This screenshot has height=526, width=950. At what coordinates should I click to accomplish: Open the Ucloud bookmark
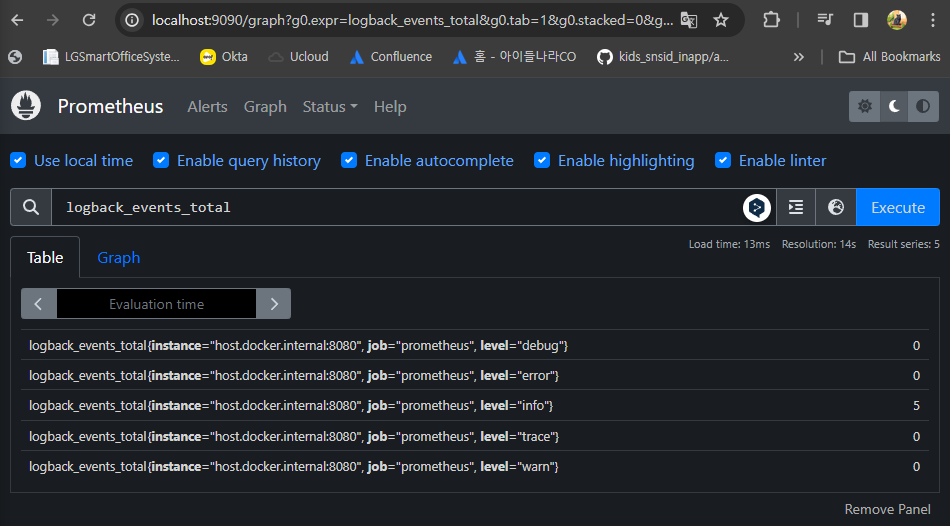[299, 57]
